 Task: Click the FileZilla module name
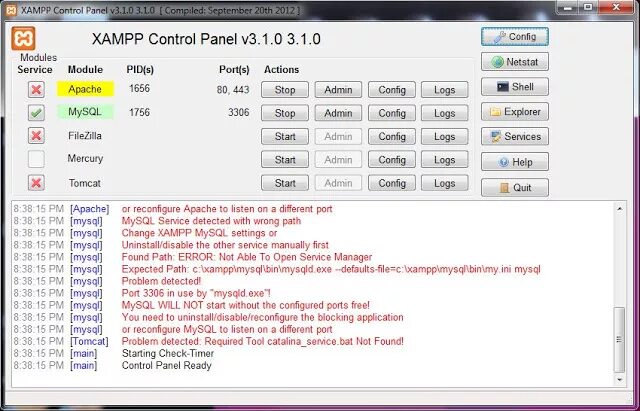coord(85,136)
